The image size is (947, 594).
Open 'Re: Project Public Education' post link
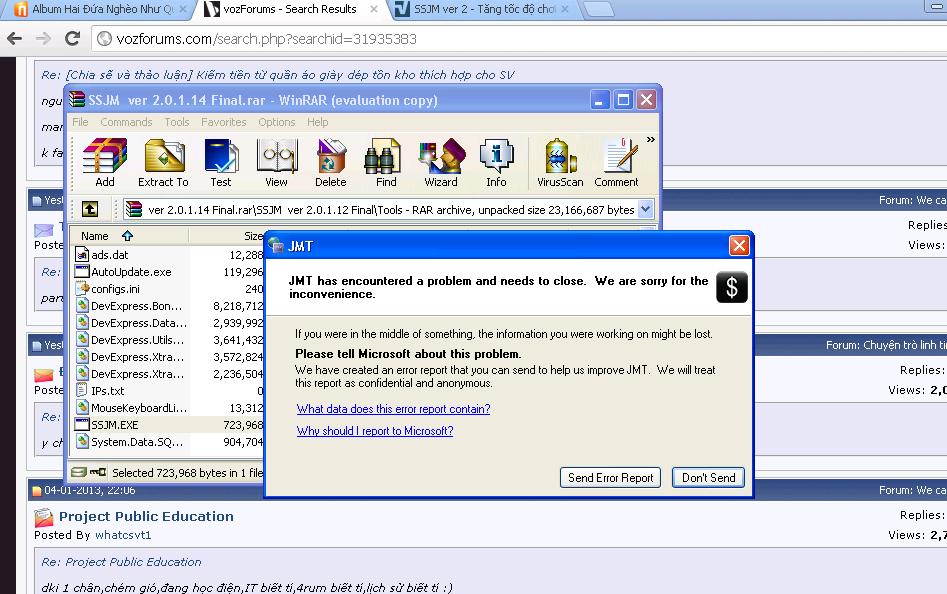tap(121, 561)
